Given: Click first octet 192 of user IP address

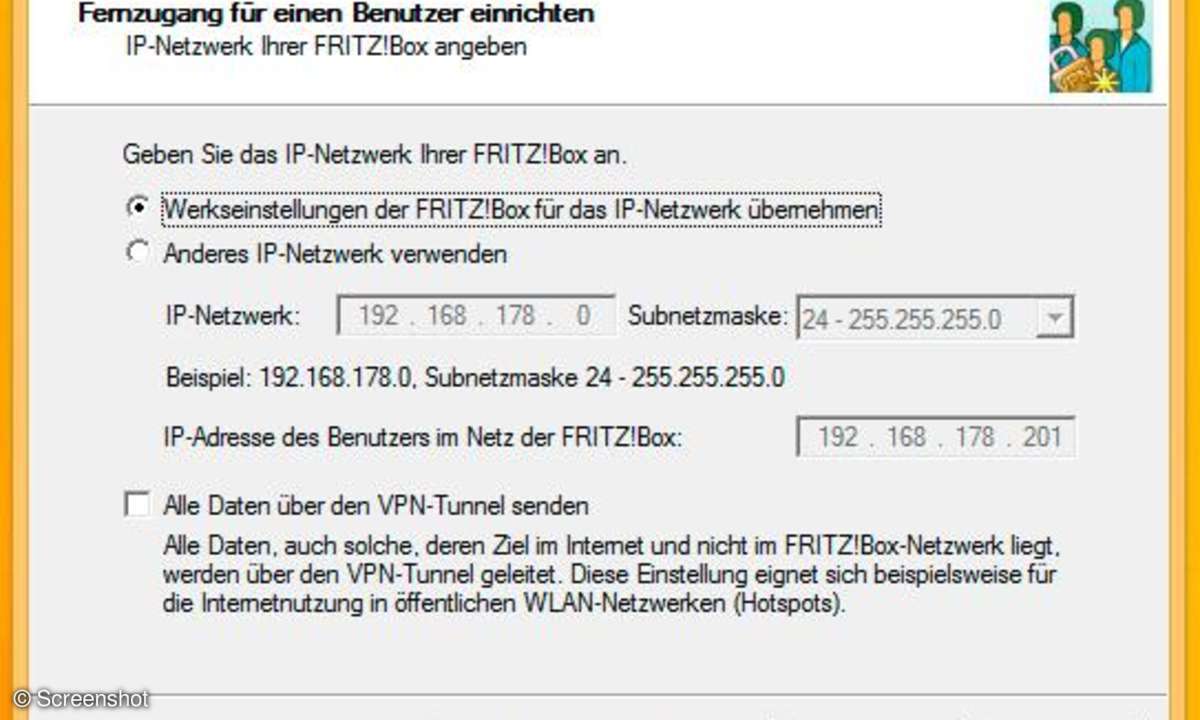Looking at the screenshot, I should click(837, 437).
